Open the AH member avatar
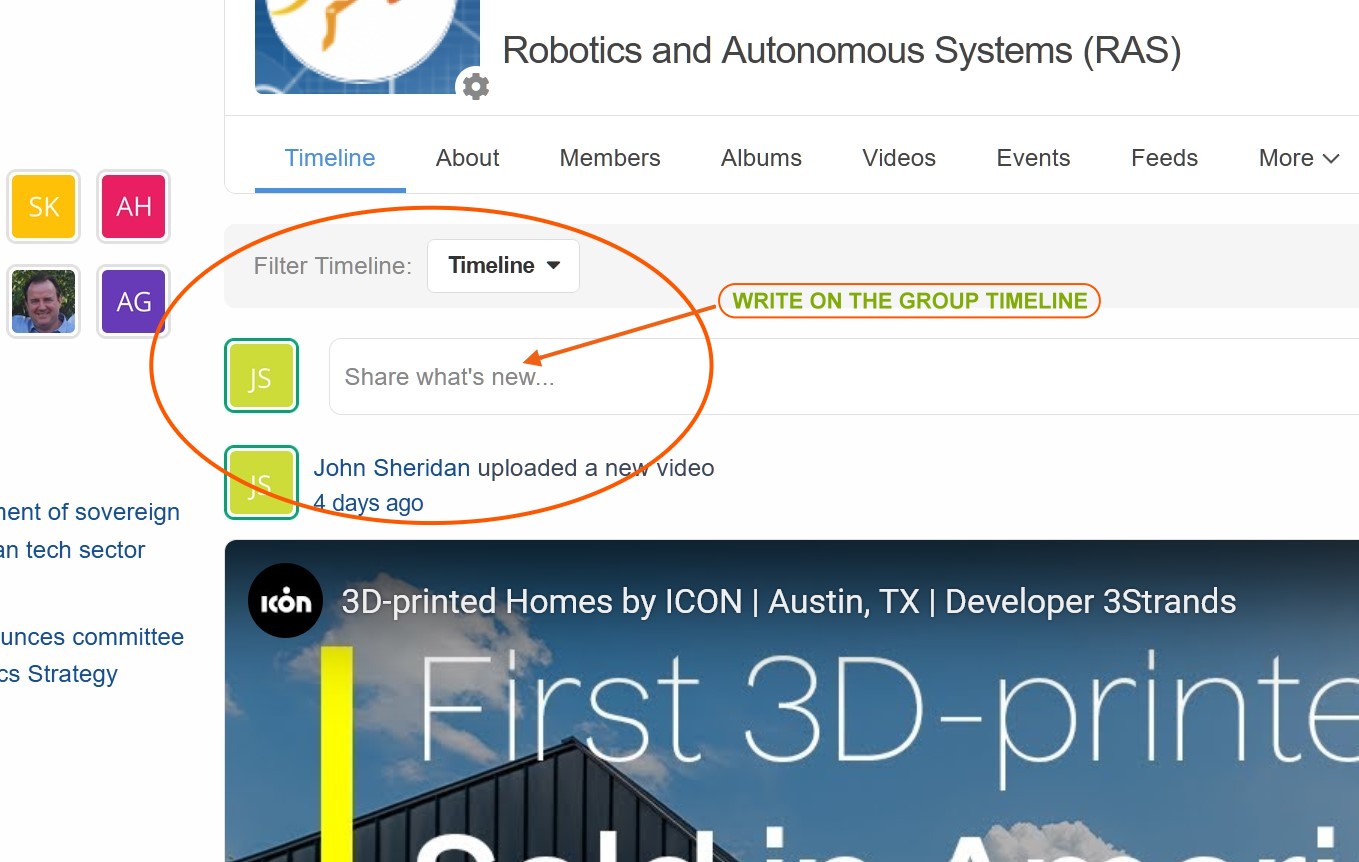Screen dimensions: 1359x862 (x=134, y=207)
